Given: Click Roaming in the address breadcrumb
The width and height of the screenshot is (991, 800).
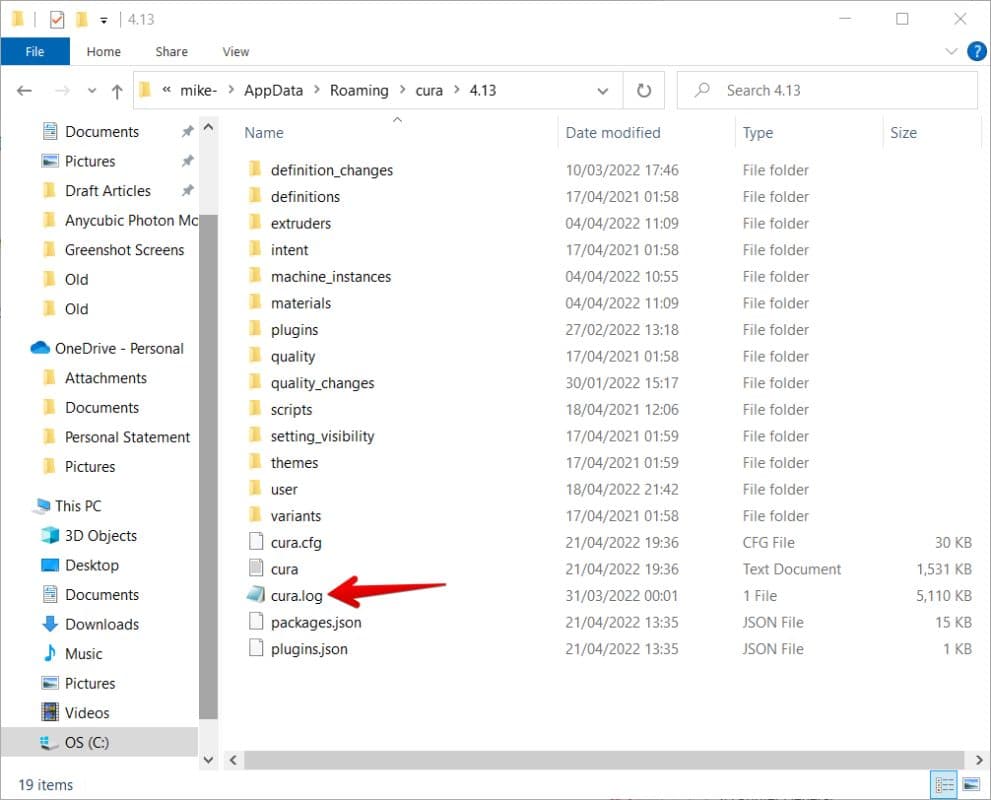Looking at the screenshot, I should tap(359, 91).
